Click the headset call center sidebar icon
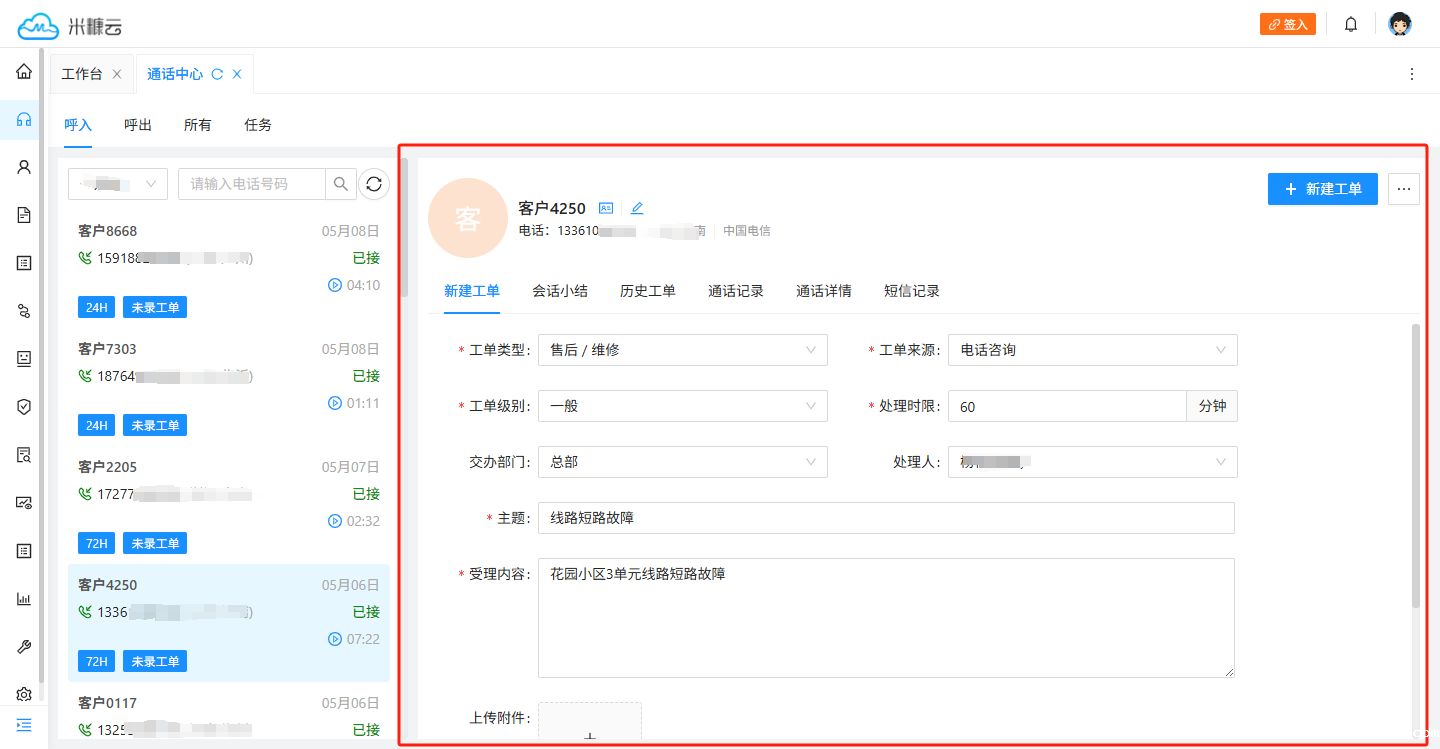The width and height of the screenshot is (1440, 749). (x=24, y=120)
